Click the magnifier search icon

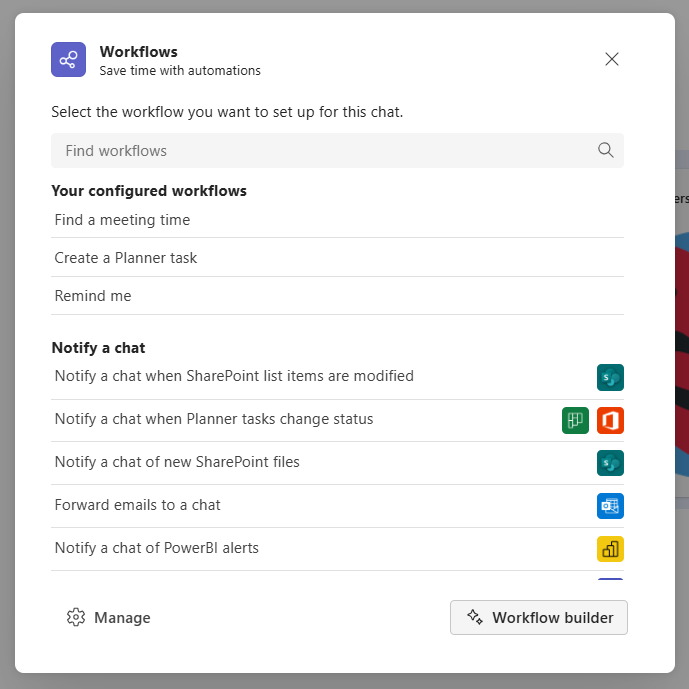(606, 150)
